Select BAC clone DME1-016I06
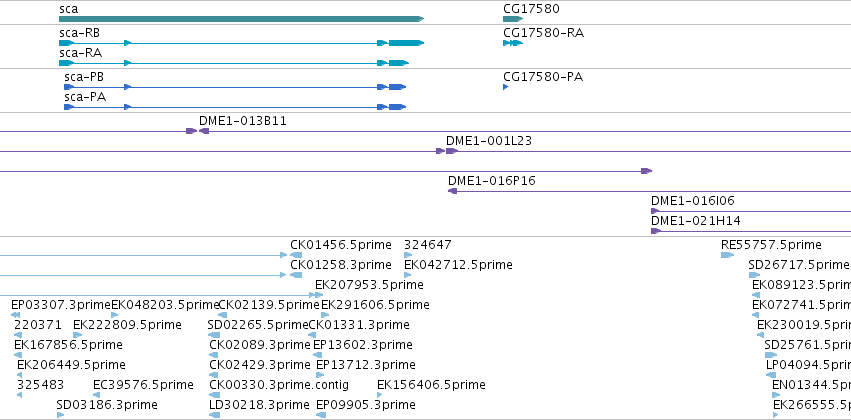The height and width of the screenshot is (420, 851). click(x=693, y=201)
